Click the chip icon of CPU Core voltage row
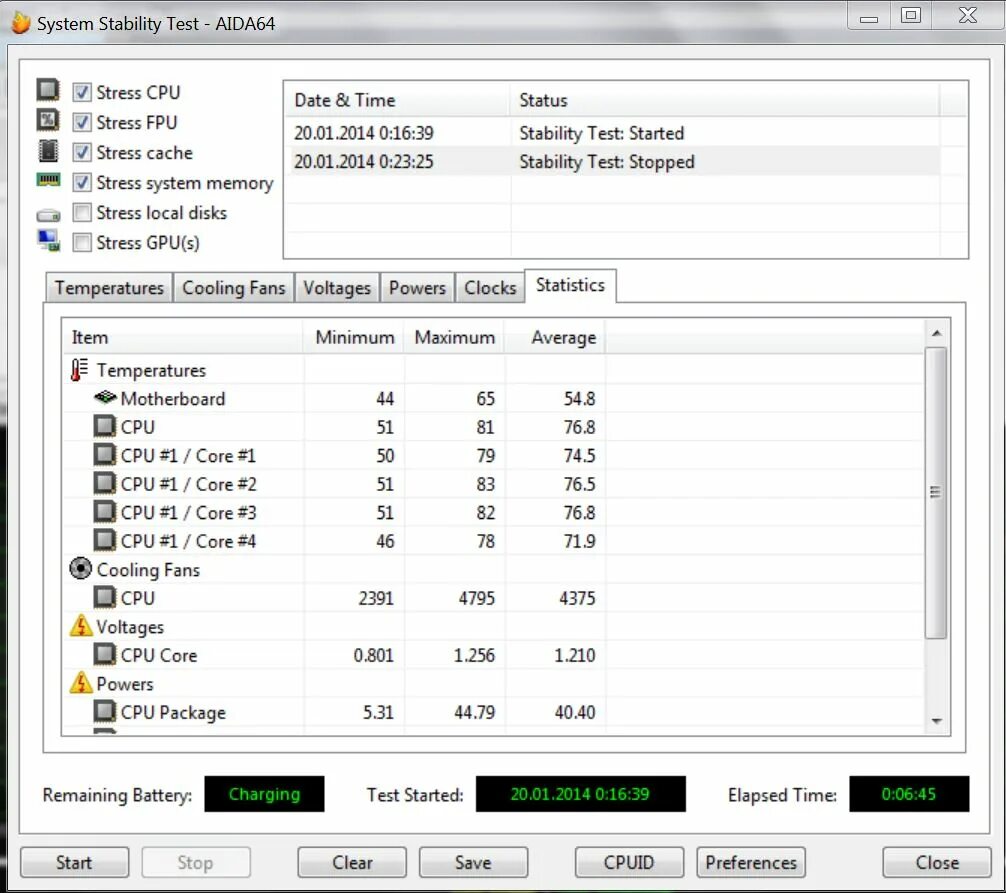This screenshot has width=1006, height=893. point(105,654)
